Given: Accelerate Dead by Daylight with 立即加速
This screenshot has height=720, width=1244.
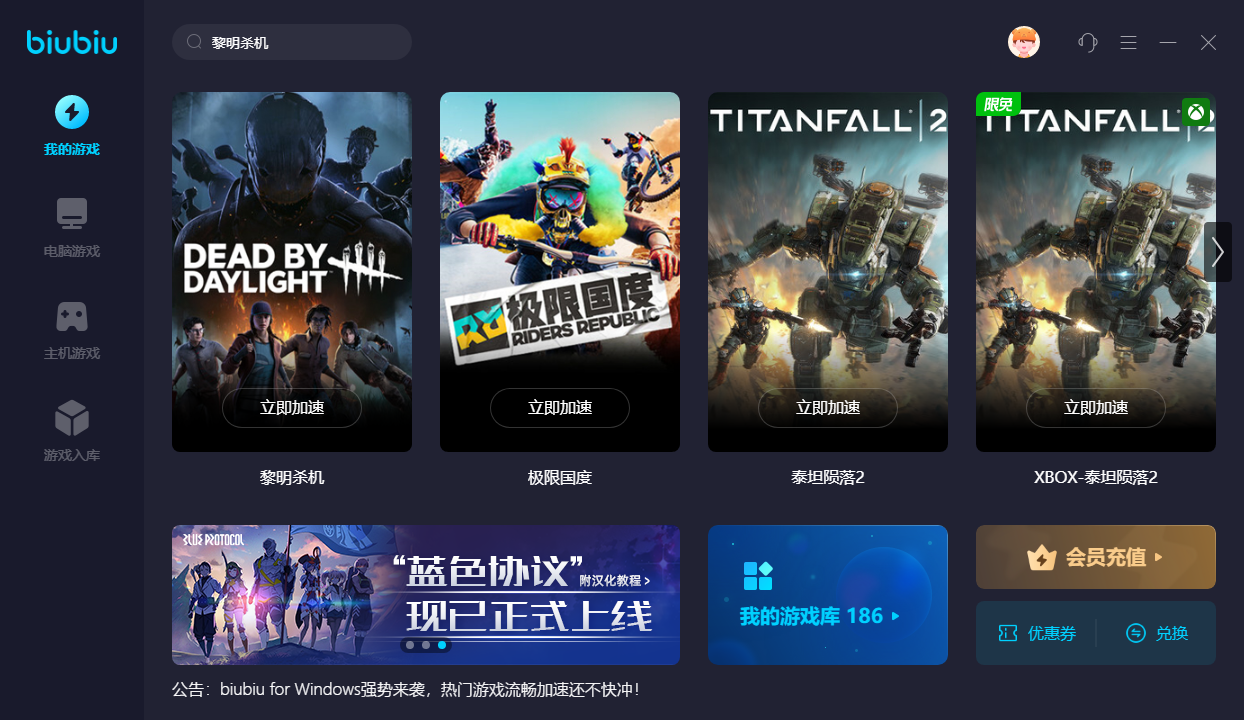Looking at the screenshot, I should [292, 408].
